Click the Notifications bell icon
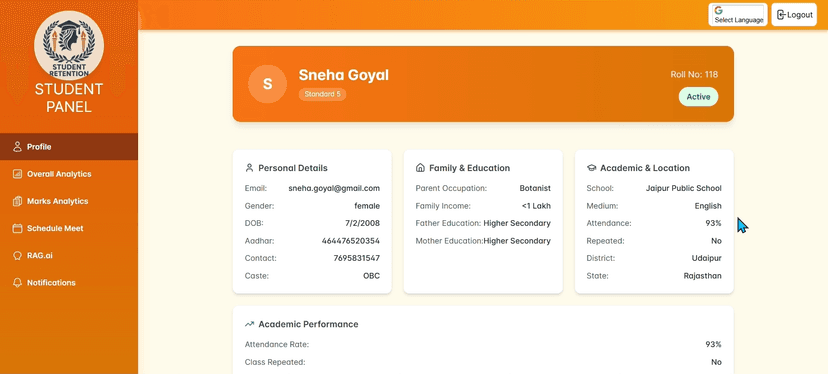The width and height of the screenshot is (828, 374). click(17, 283)
